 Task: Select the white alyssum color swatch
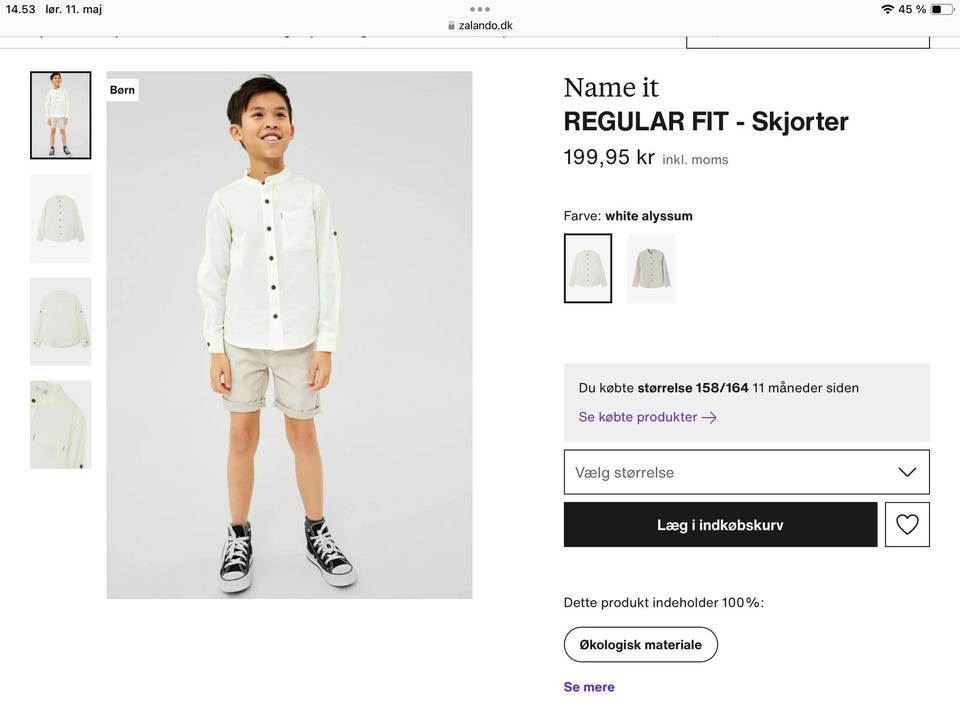[588, 268]
